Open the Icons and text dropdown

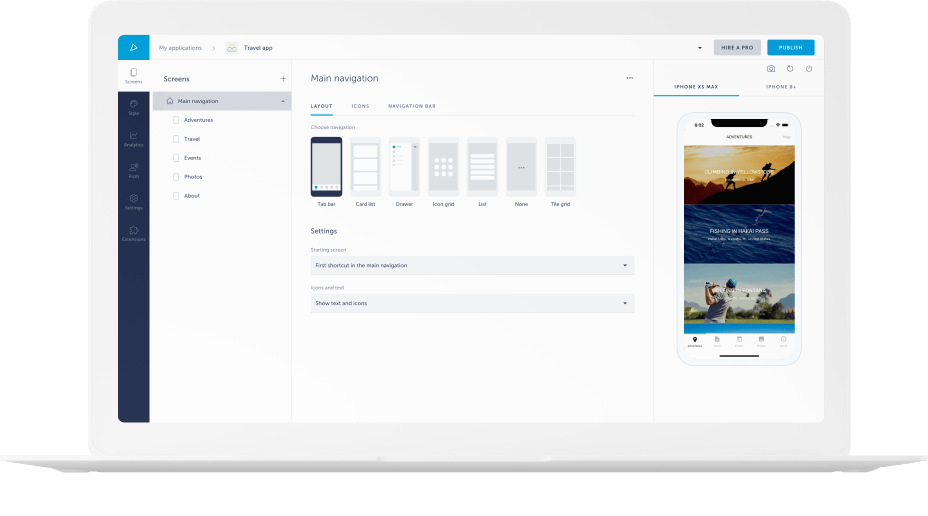coord(472,303)
